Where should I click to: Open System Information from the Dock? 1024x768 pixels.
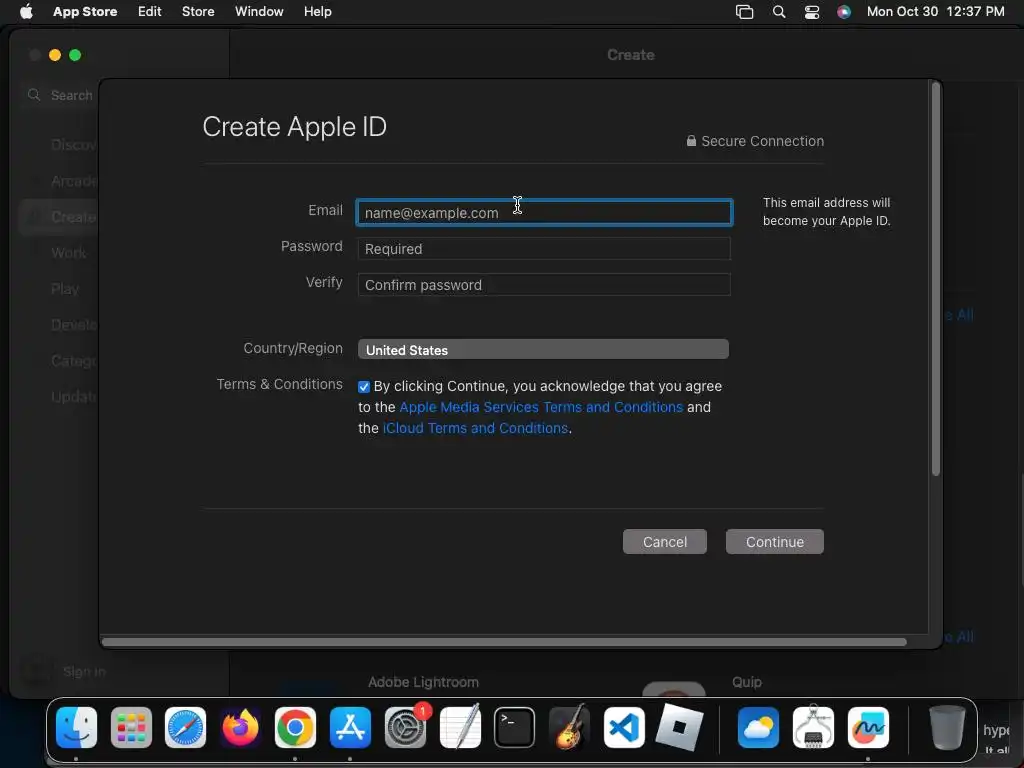[x=813, y=727]
